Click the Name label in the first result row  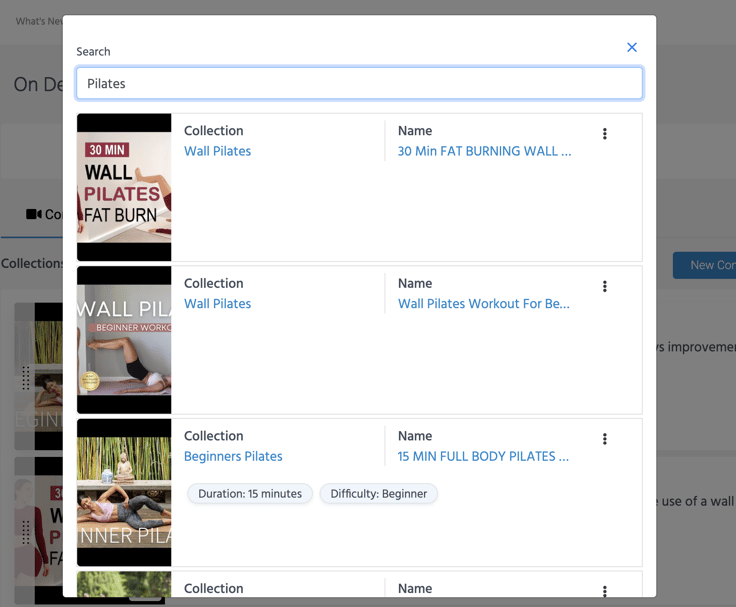pyautogui.click(x=415, y=131)
